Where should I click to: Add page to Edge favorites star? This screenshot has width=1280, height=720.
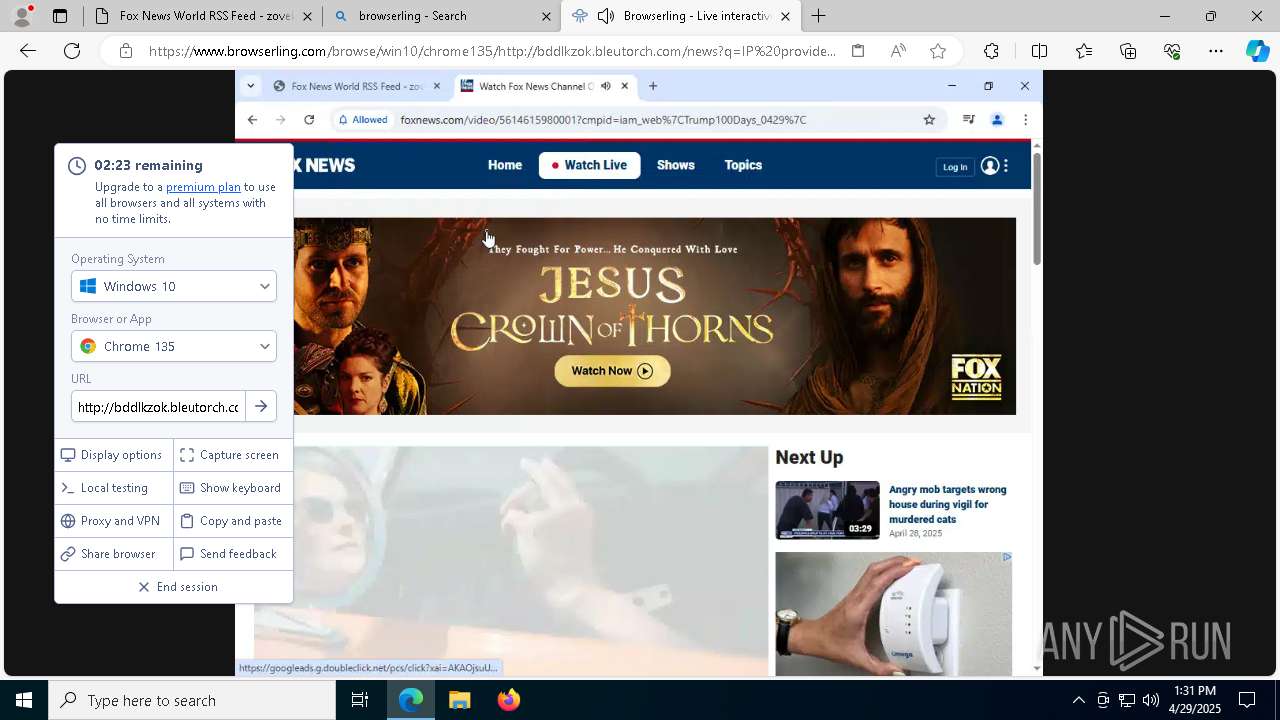[938, 51]
